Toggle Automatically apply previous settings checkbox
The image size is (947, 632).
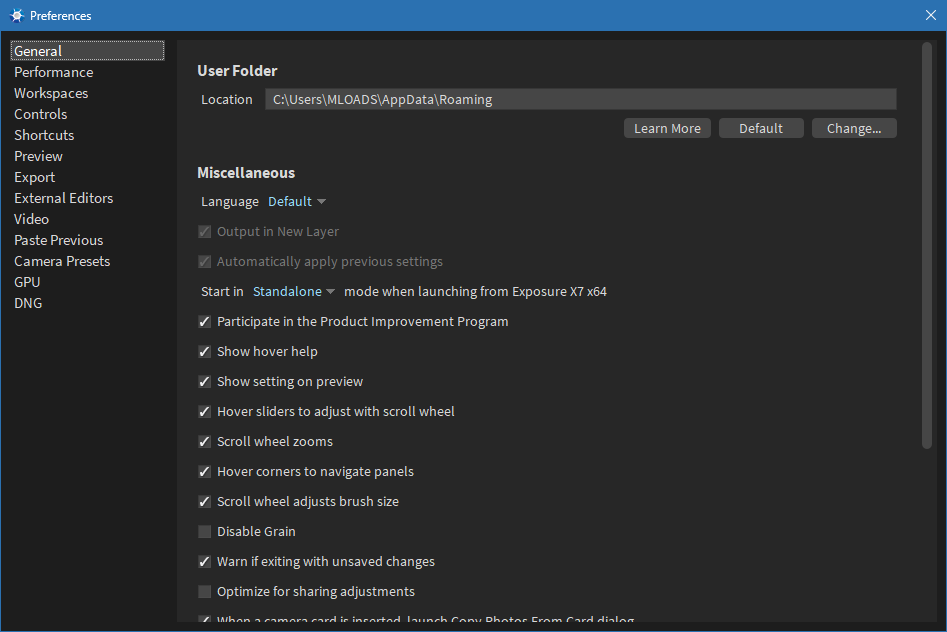205,262
